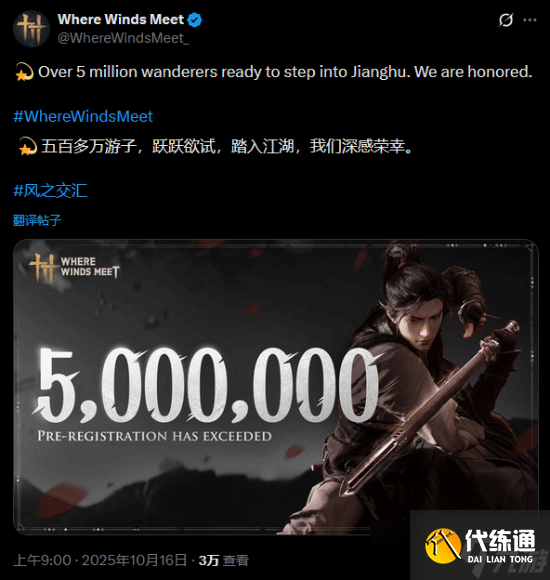The width and height of the screenshot is (550, 580).
Task: Follow the #风之交汇 hashtag
Action: point(50,191)
